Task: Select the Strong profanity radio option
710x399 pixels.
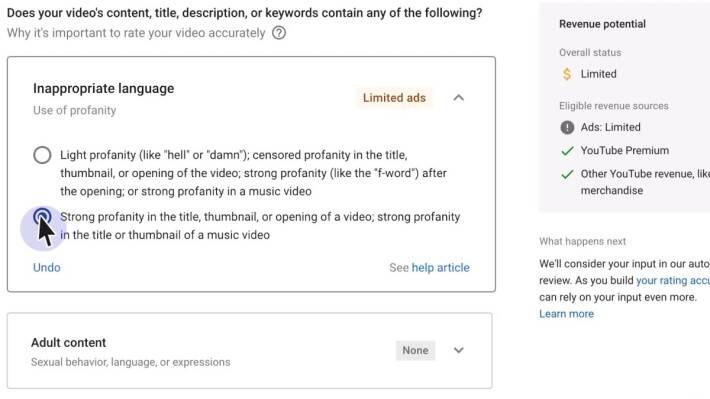Action: 42,216
